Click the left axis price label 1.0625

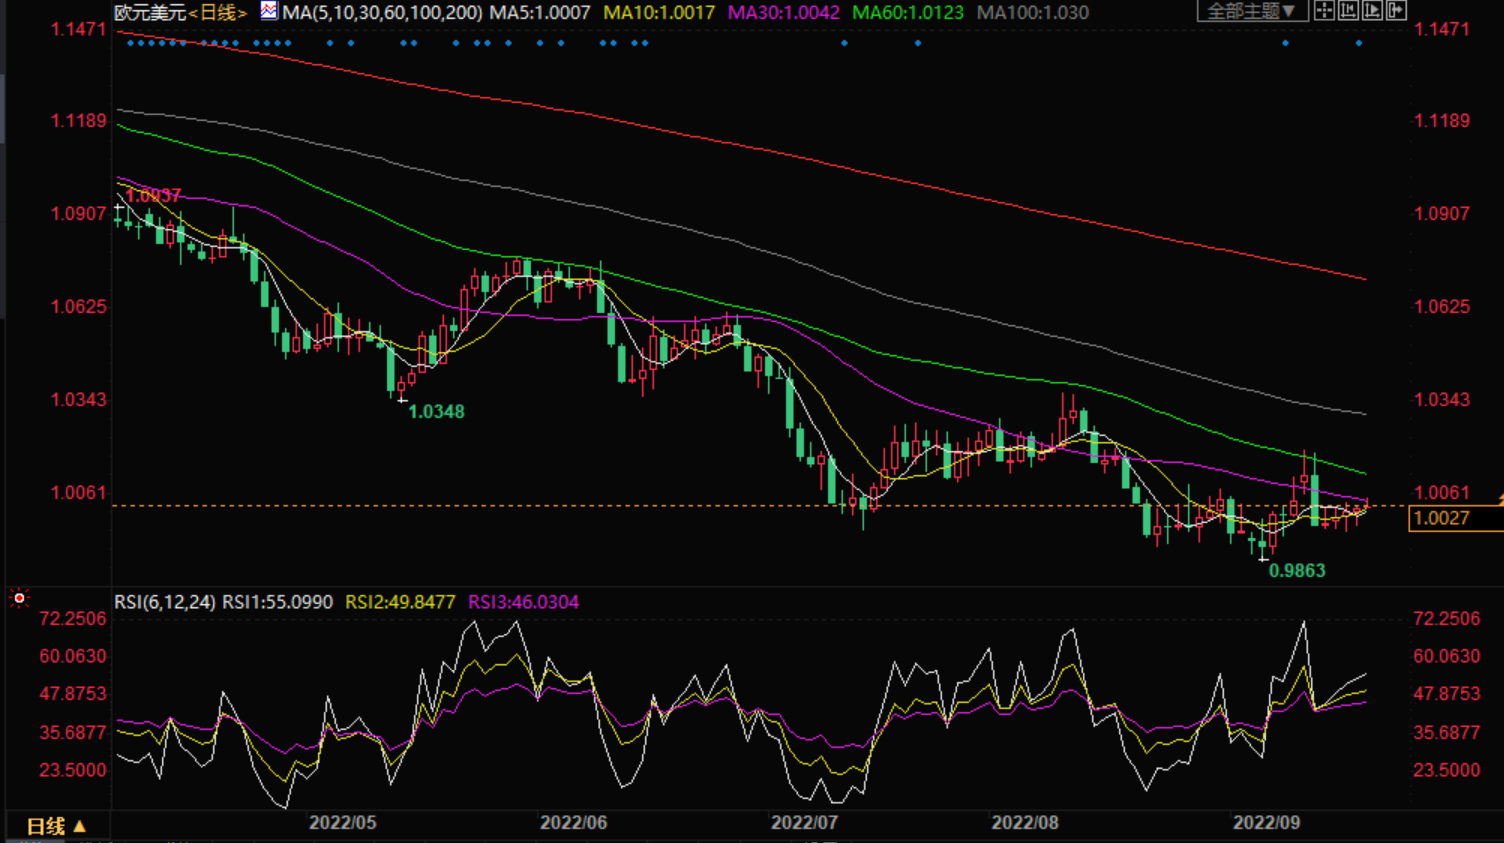[x=78, y=307]
